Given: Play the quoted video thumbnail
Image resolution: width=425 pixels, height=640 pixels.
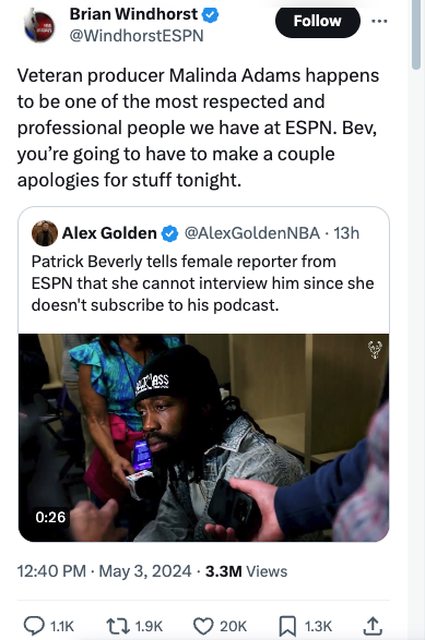Looking at the screenshot, I should click(204, 438).
